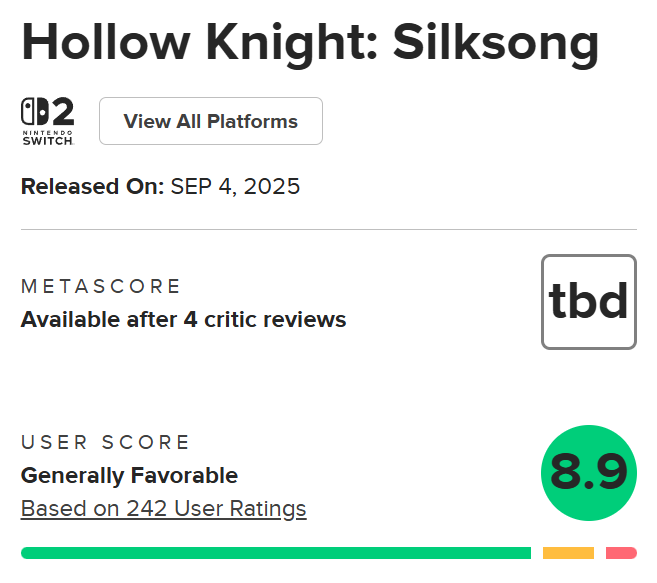Click the Hollow Knight: Silksong title
Screen dimensions: 657x583
(x=310, y=42)
